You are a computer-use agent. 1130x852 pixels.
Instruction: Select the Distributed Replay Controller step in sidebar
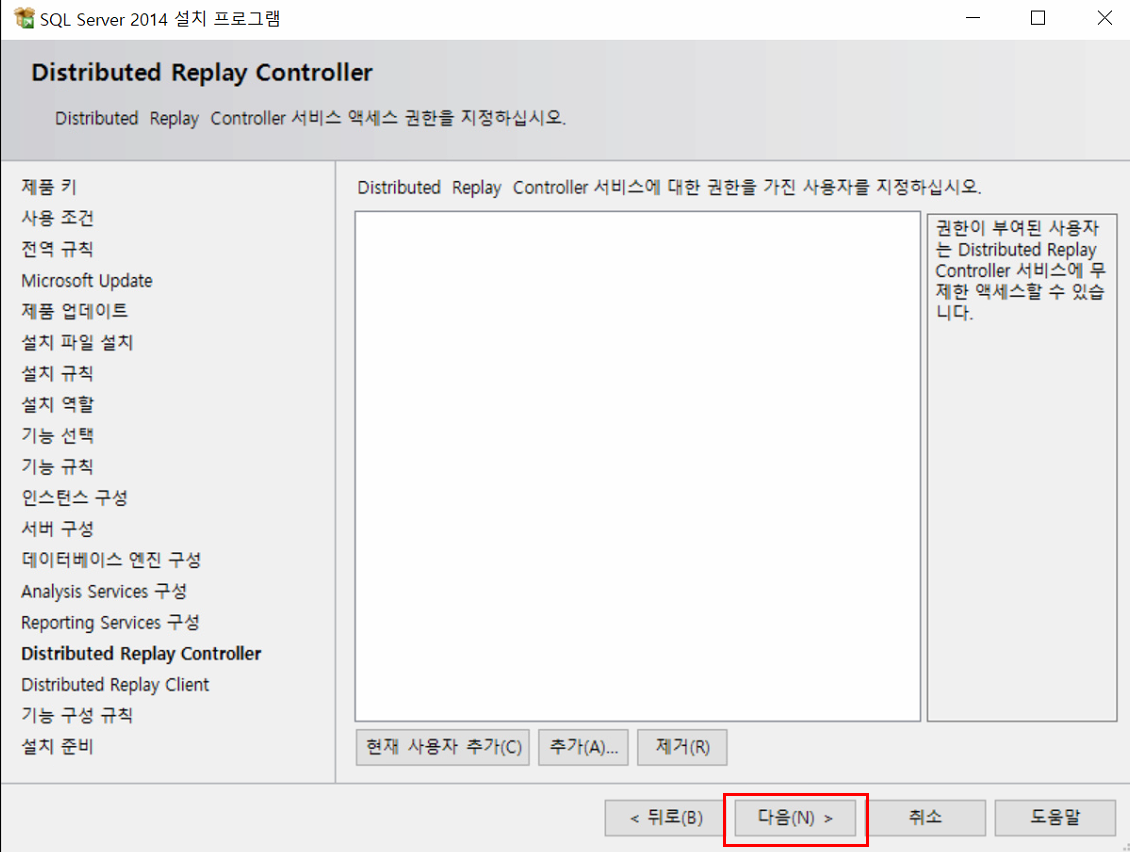coord(141,653)
